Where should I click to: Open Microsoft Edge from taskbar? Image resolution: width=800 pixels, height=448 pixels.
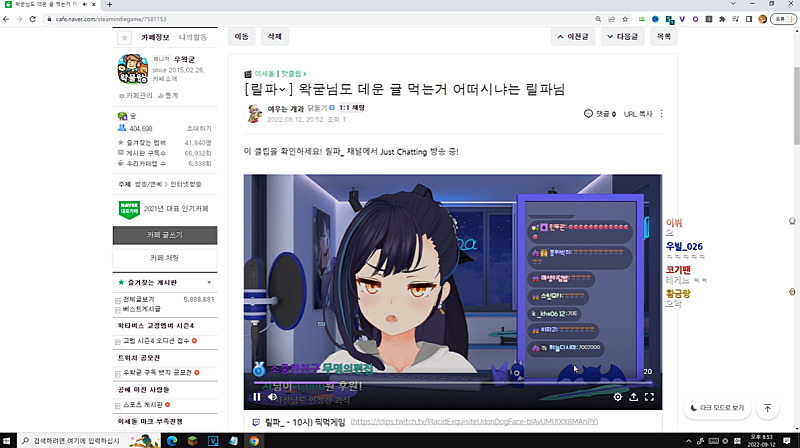(172, 441)
